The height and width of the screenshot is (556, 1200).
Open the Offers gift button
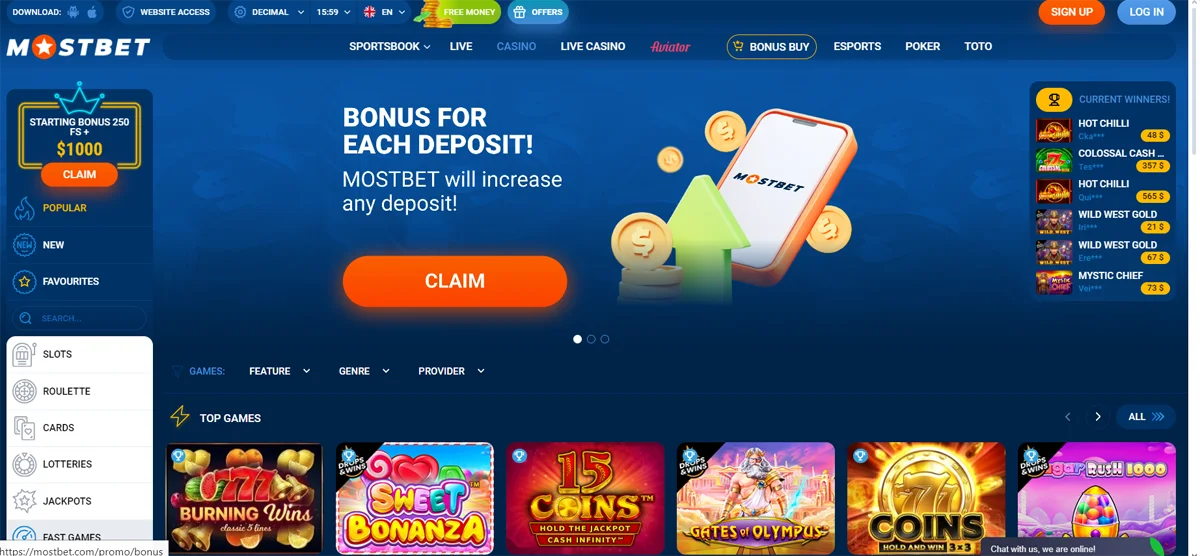[538, 12]
